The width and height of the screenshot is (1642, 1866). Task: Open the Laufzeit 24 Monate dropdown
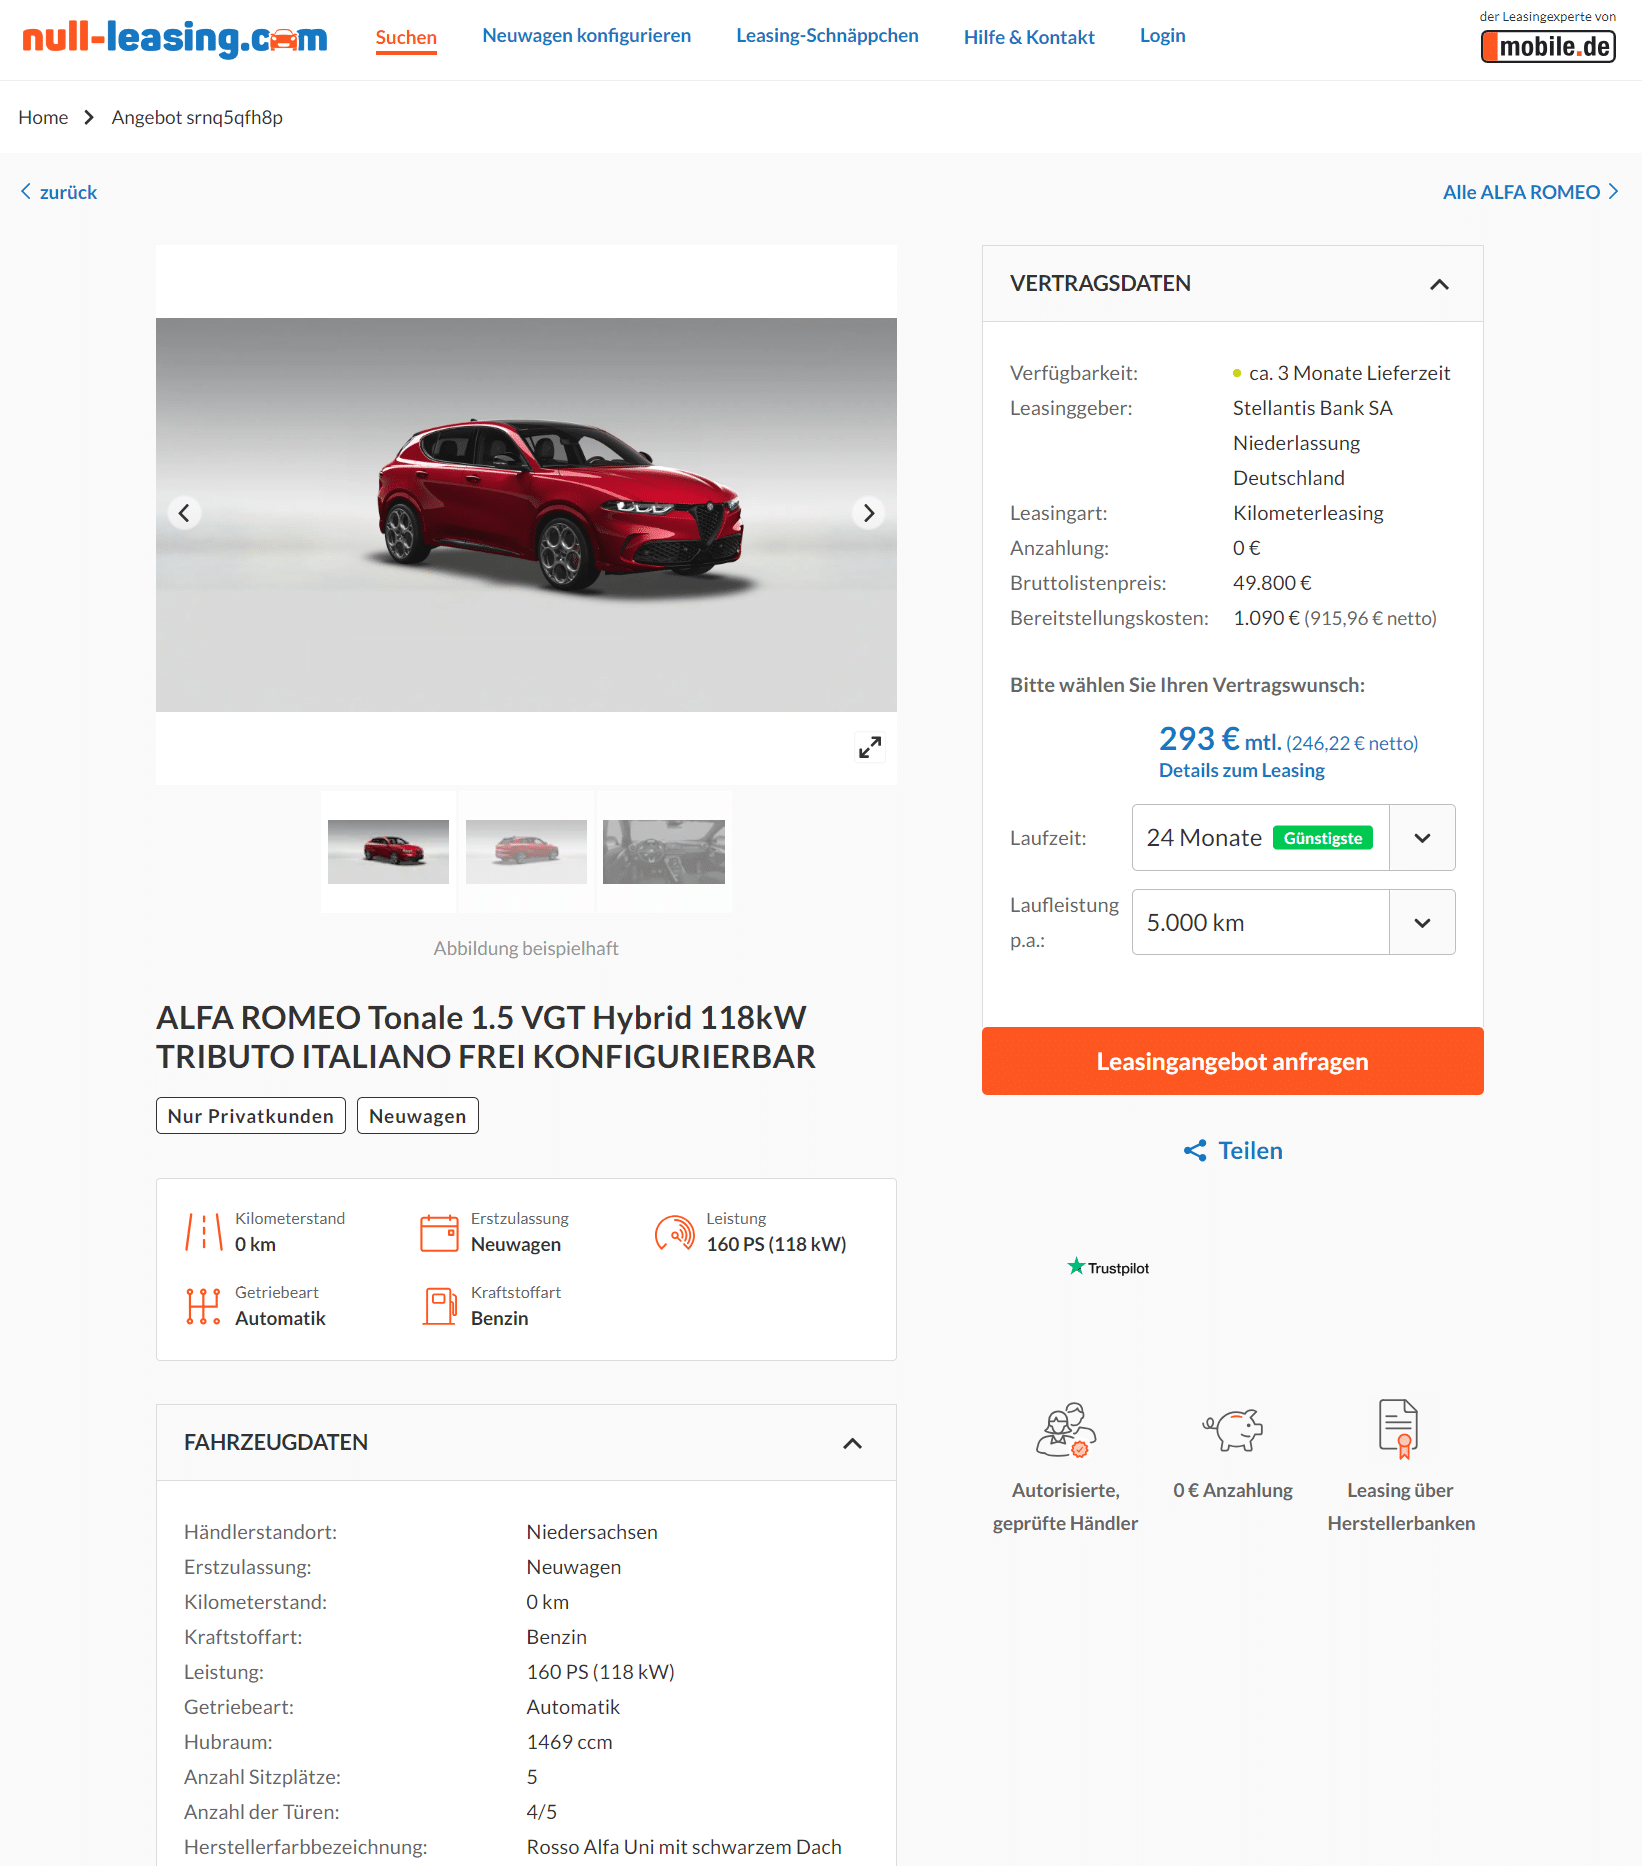click(1293, 838)
